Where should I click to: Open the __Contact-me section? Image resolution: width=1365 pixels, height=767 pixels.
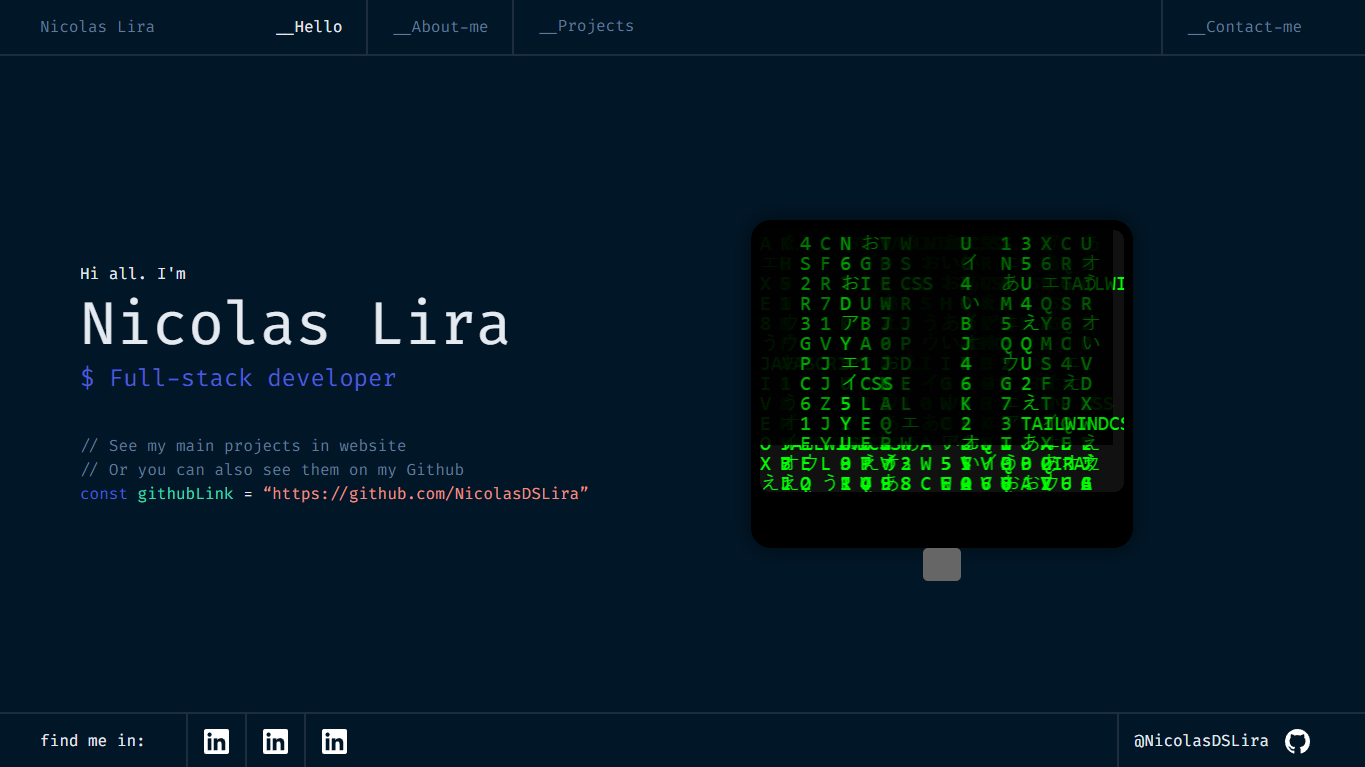[x=1245, y=27]
